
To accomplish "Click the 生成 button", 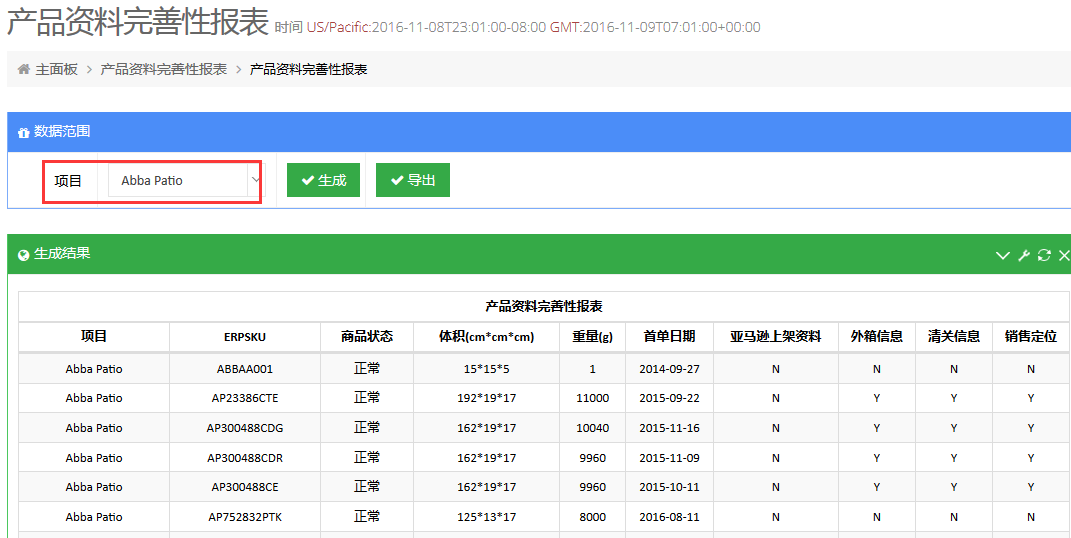I will tap(323, 180).
